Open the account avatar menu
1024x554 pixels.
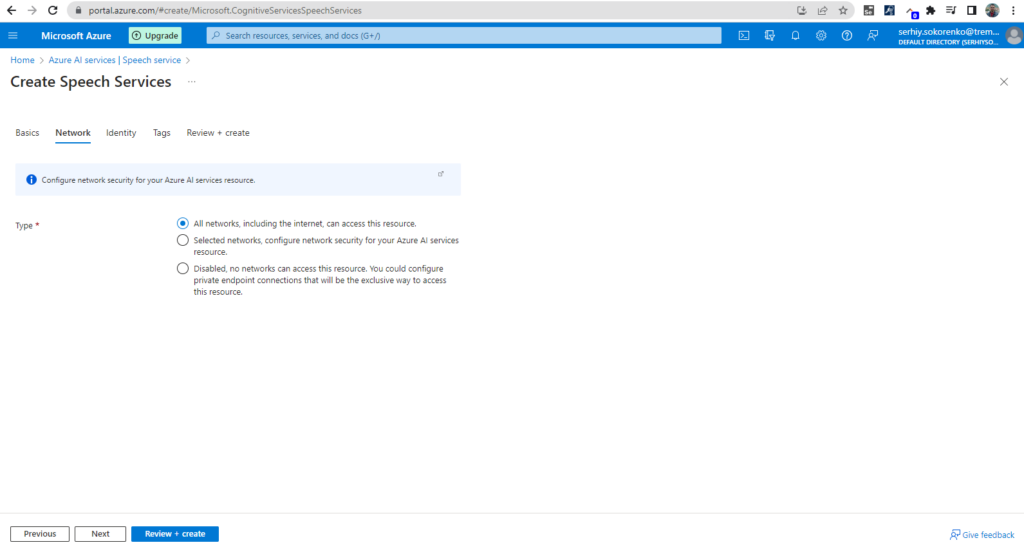1014,36
